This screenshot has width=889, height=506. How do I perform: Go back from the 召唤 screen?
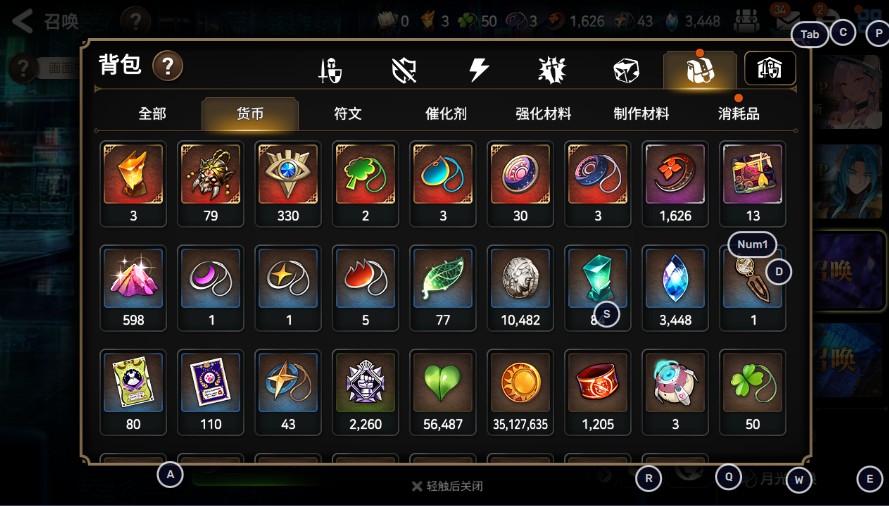(23, 21)
